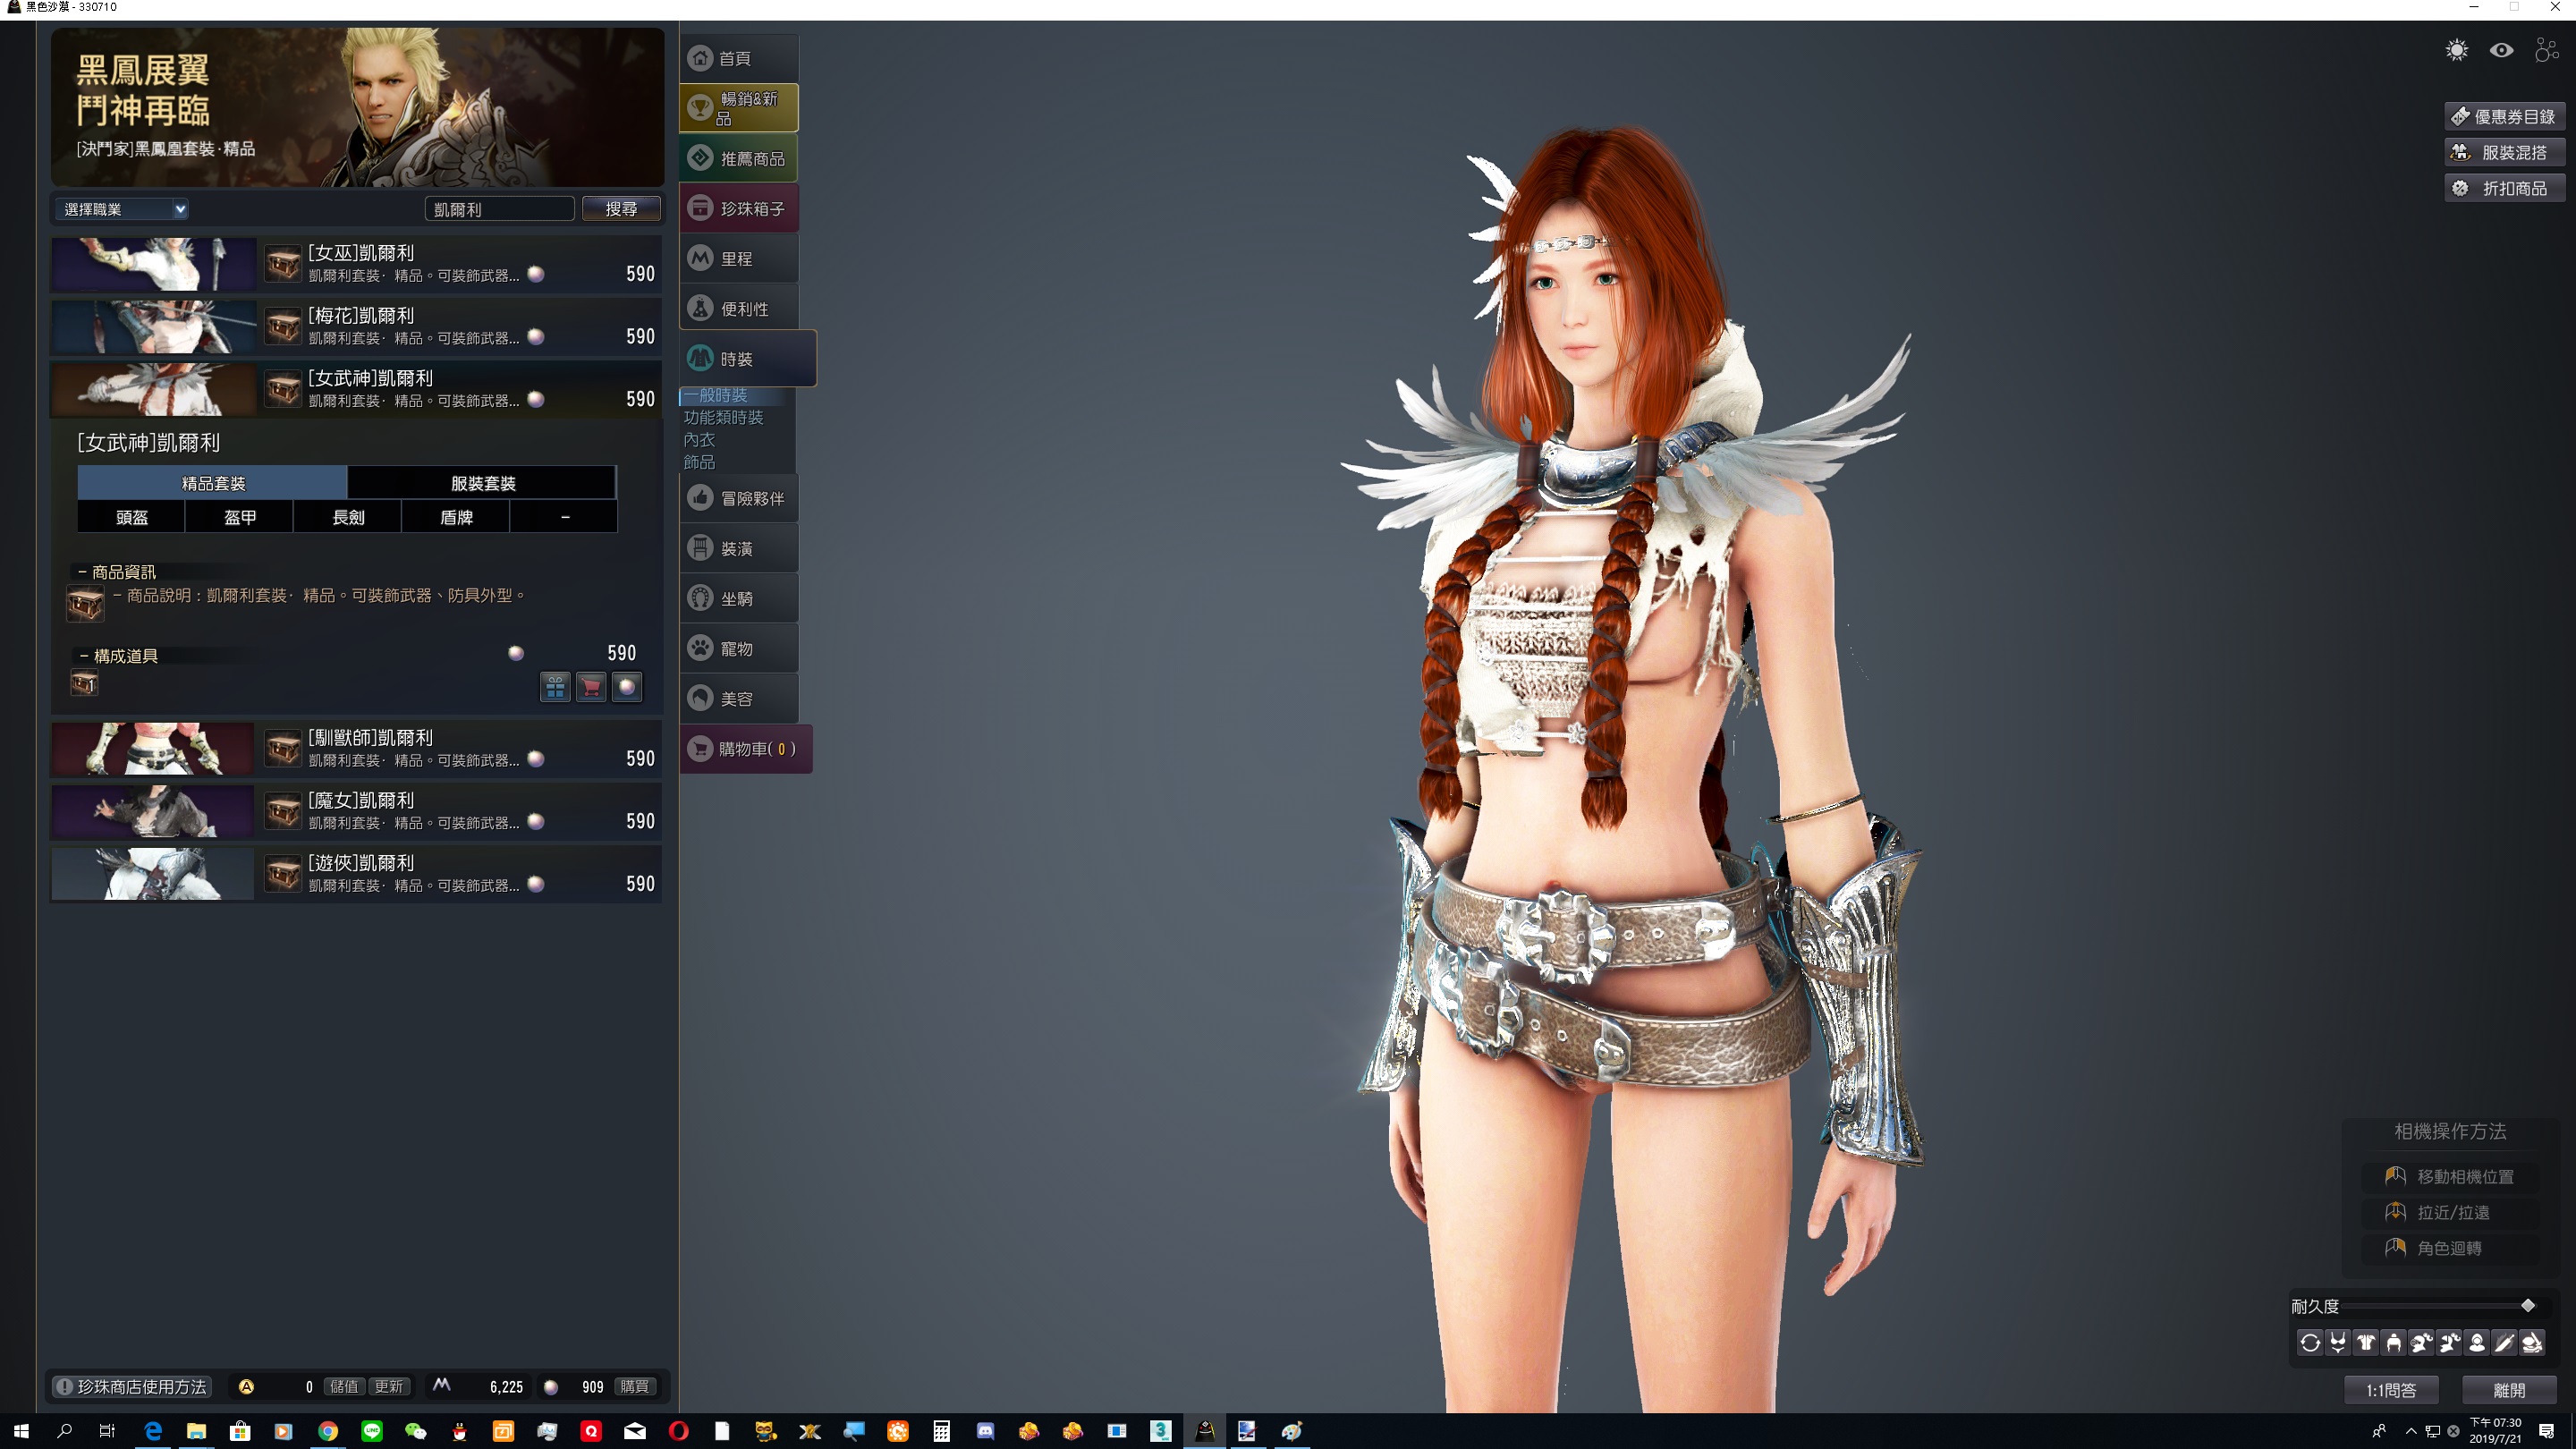Image resolution: width=2576 pixels, height=1449 pixels.
Task: Buy the item with the pearl icon button
Action: coord(627,687)
